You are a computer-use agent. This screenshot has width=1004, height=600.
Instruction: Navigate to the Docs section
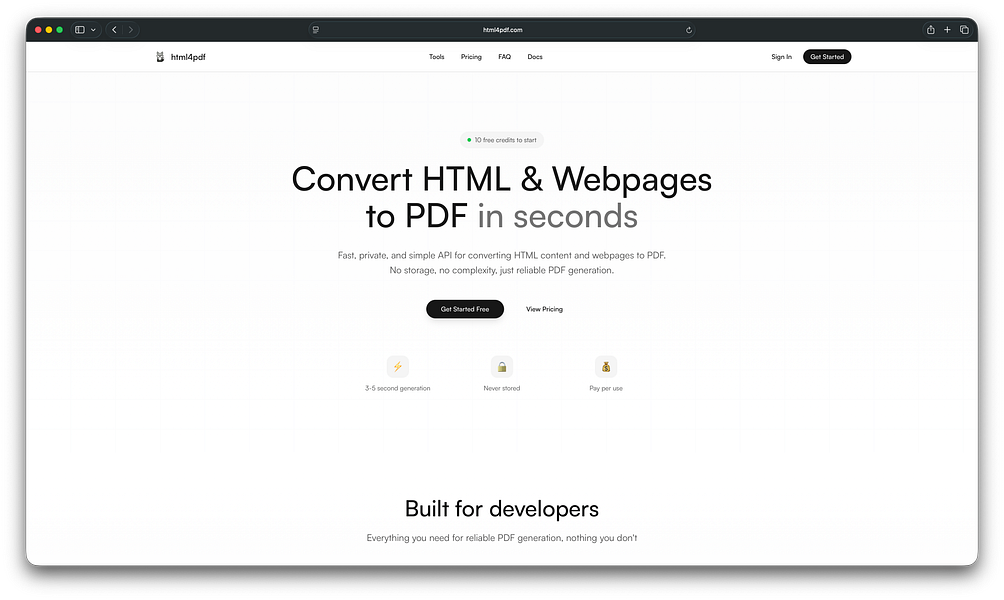pyautogui.click(x=535, y=57)
